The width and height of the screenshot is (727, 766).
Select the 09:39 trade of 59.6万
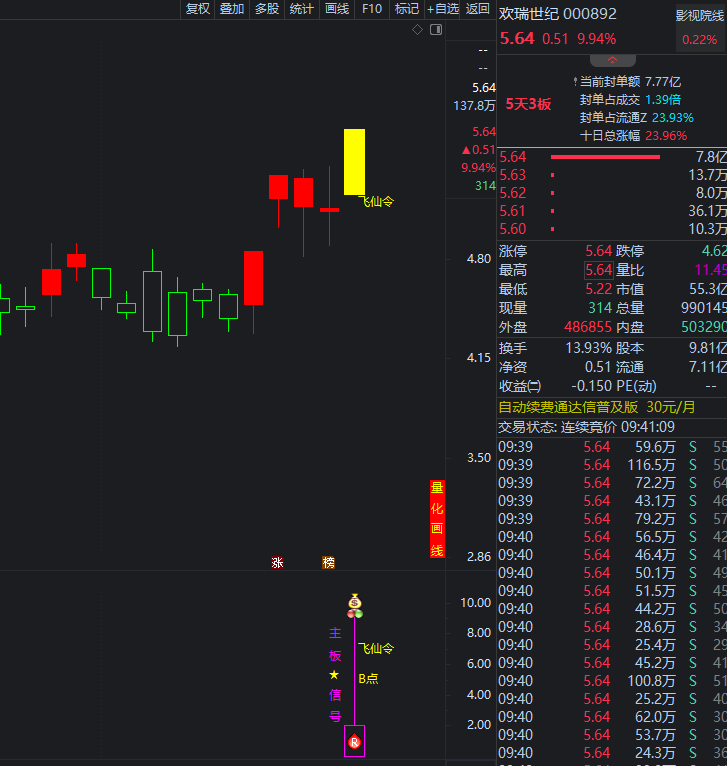pos(612,447)
